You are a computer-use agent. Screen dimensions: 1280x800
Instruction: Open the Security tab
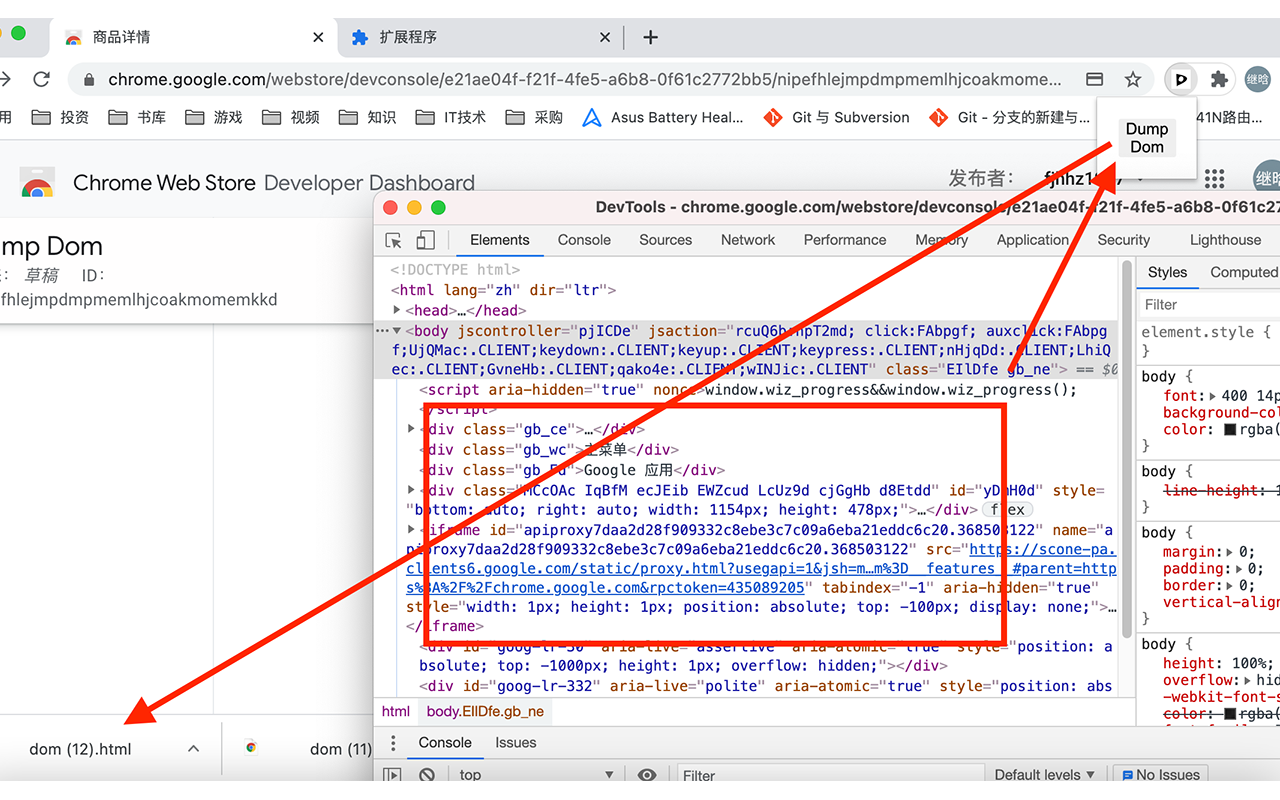click(1124, 240)
